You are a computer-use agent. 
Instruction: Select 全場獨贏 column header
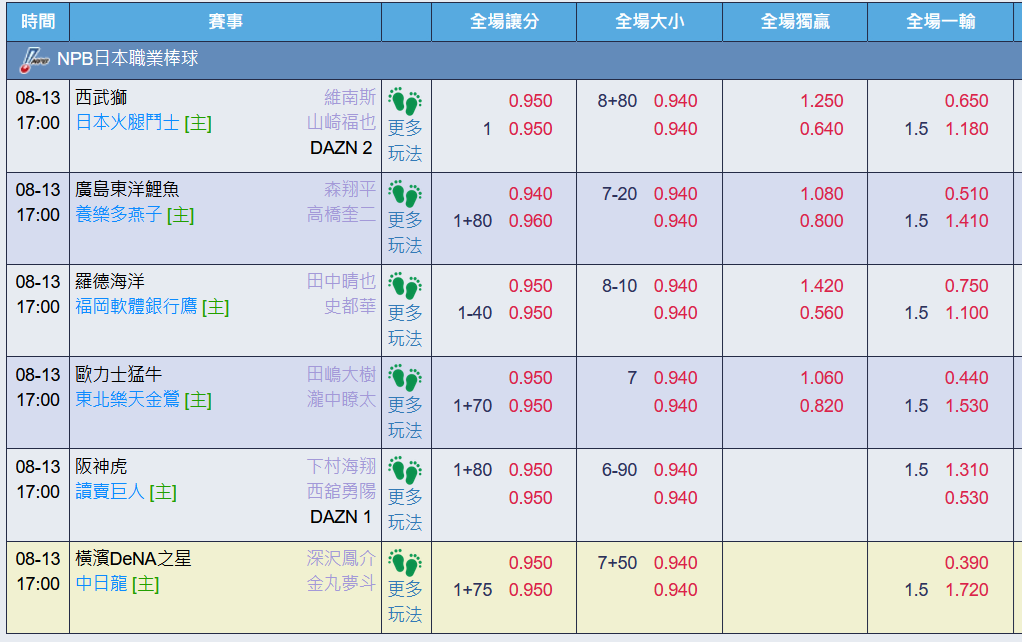pyautogui.click(x=795, y=22)
